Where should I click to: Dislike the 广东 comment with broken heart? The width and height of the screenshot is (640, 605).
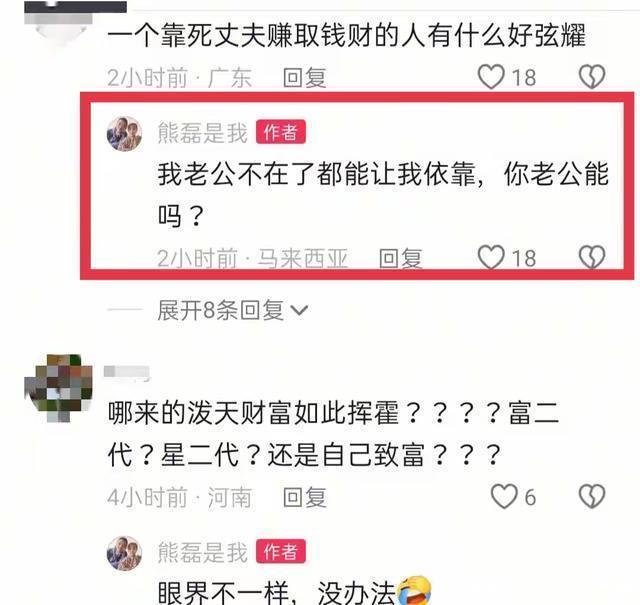(x=592, y=77)
